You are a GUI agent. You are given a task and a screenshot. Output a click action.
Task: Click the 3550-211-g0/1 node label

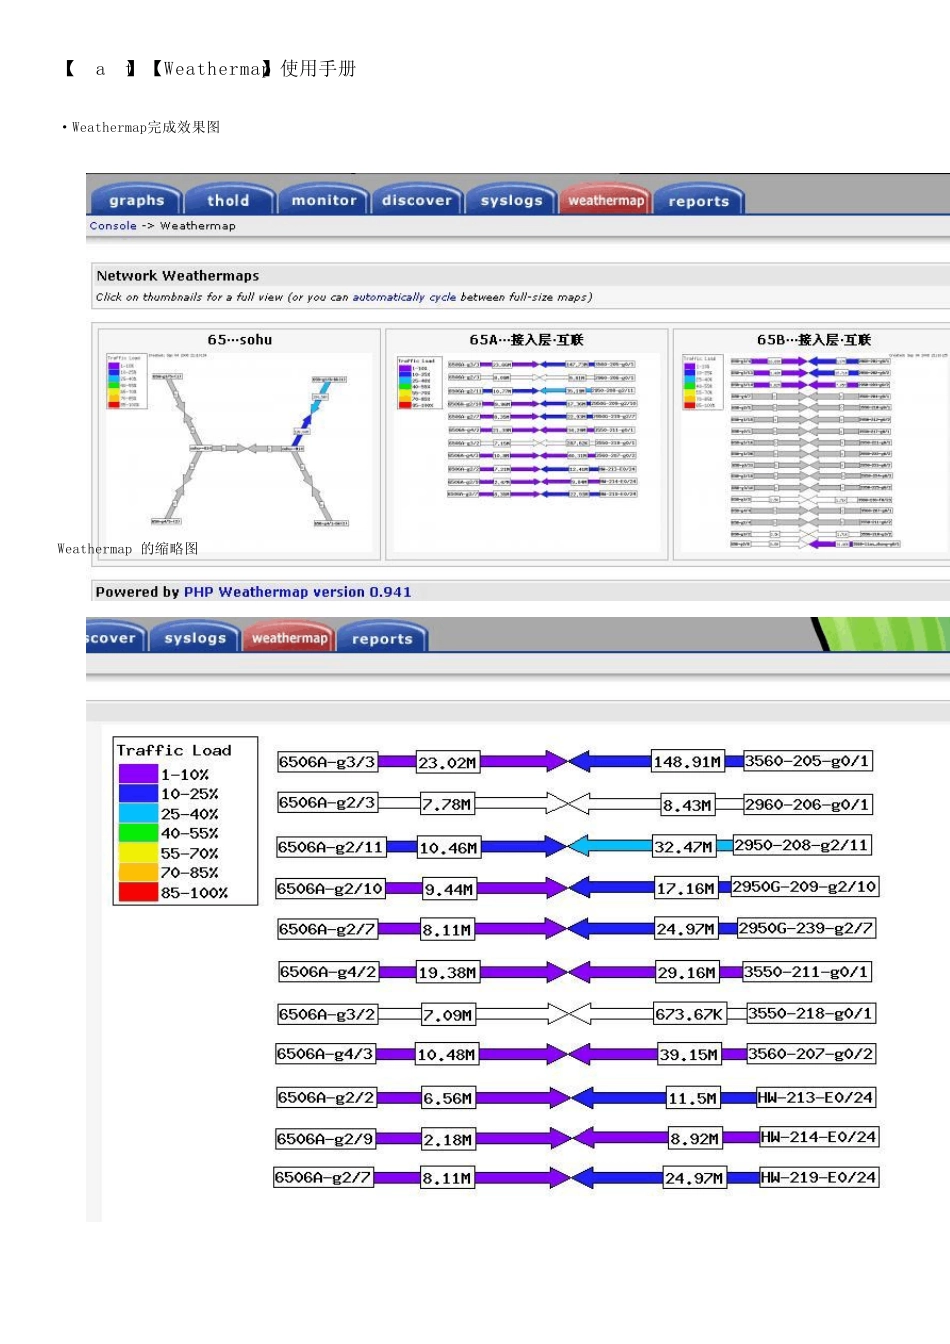pyautogui.click(x=808, y=971)
